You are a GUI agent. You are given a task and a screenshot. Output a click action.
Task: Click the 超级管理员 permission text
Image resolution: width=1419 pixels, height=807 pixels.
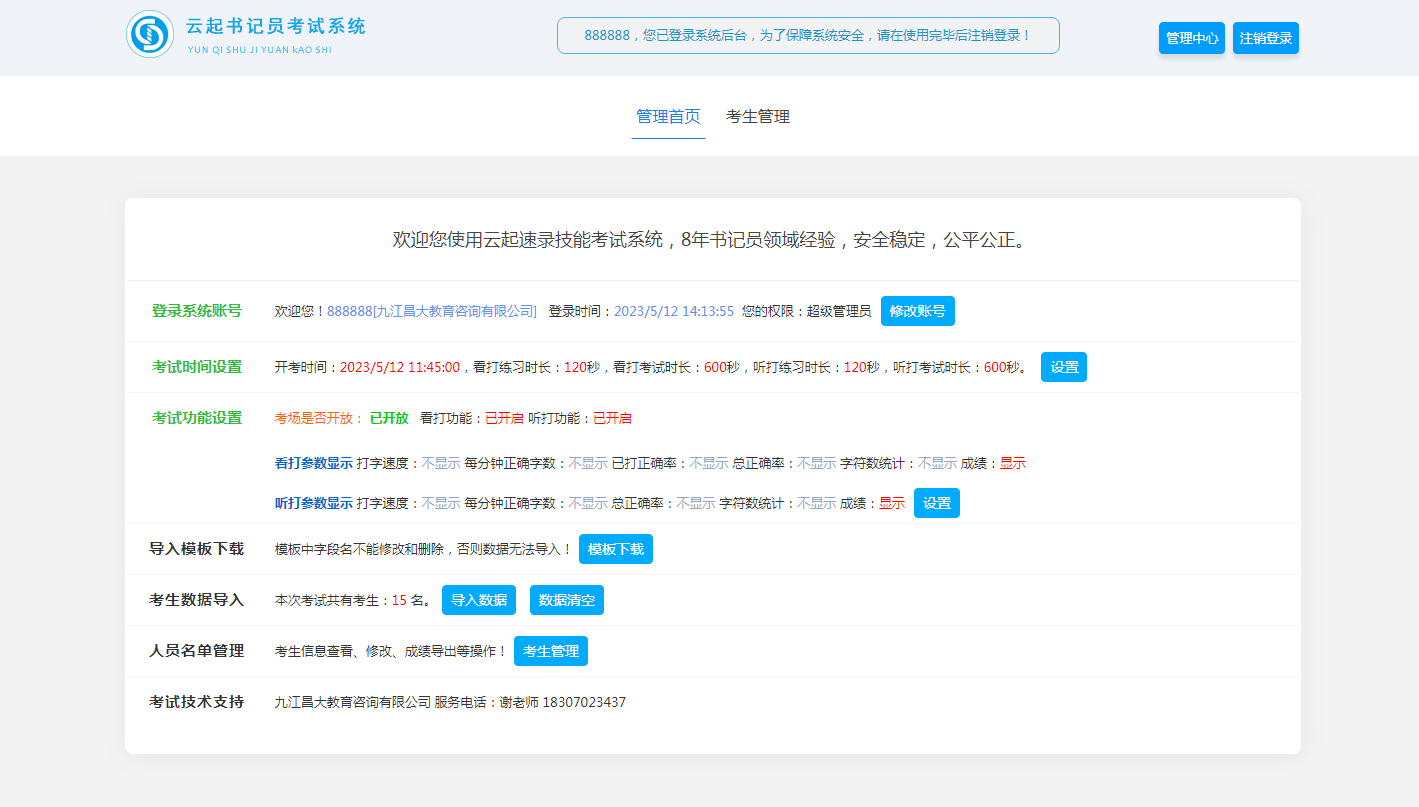coord(839,311)
